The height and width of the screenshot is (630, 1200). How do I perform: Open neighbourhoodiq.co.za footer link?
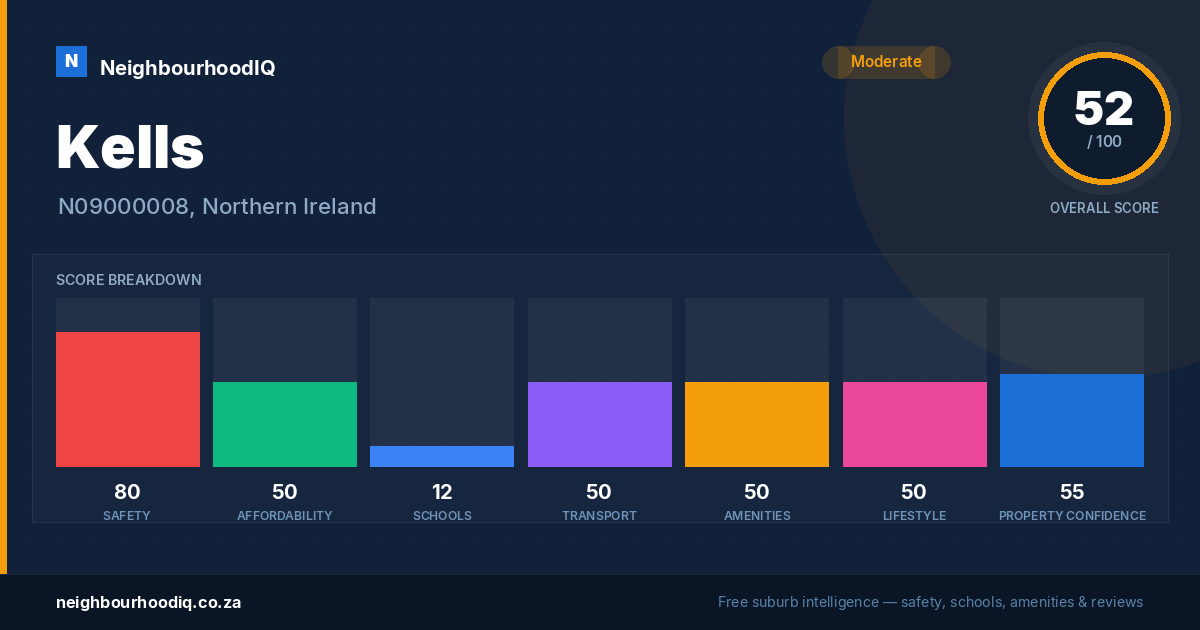coord(148,602)
